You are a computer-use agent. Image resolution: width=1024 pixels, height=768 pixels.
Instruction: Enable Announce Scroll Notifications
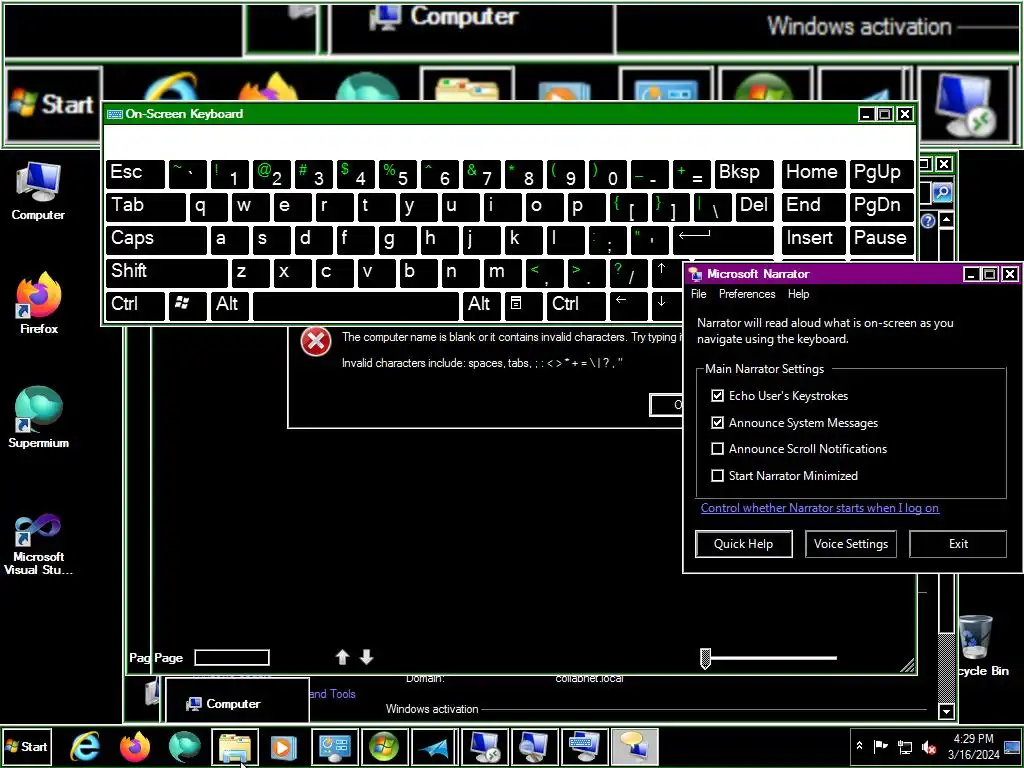tap(718, 449)
